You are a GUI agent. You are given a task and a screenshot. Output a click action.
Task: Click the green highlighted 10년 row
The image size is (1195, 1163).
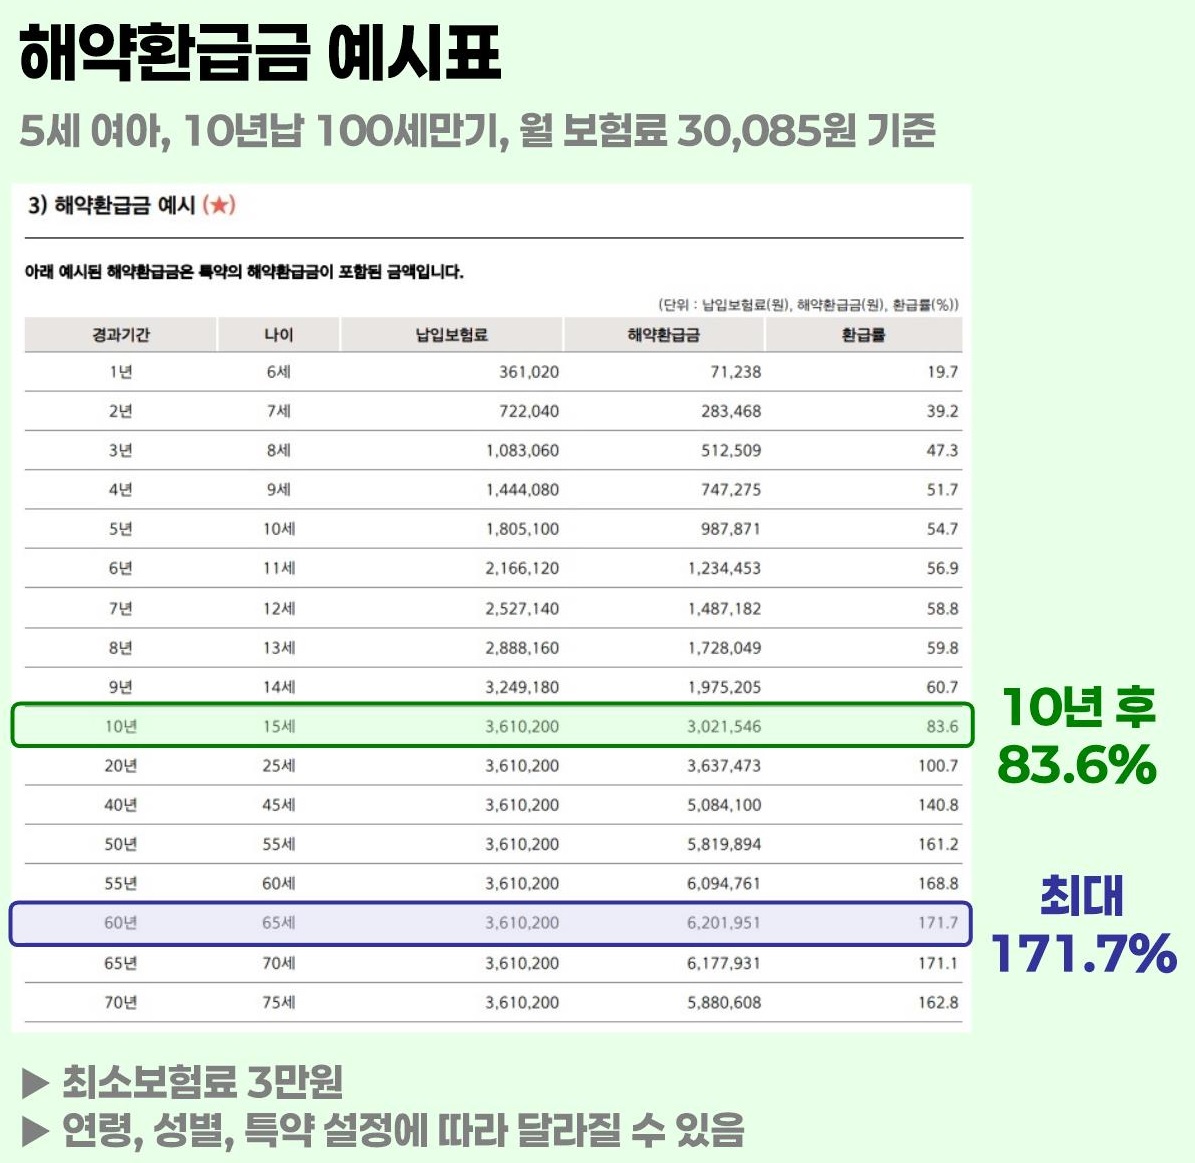pos(492,726)
